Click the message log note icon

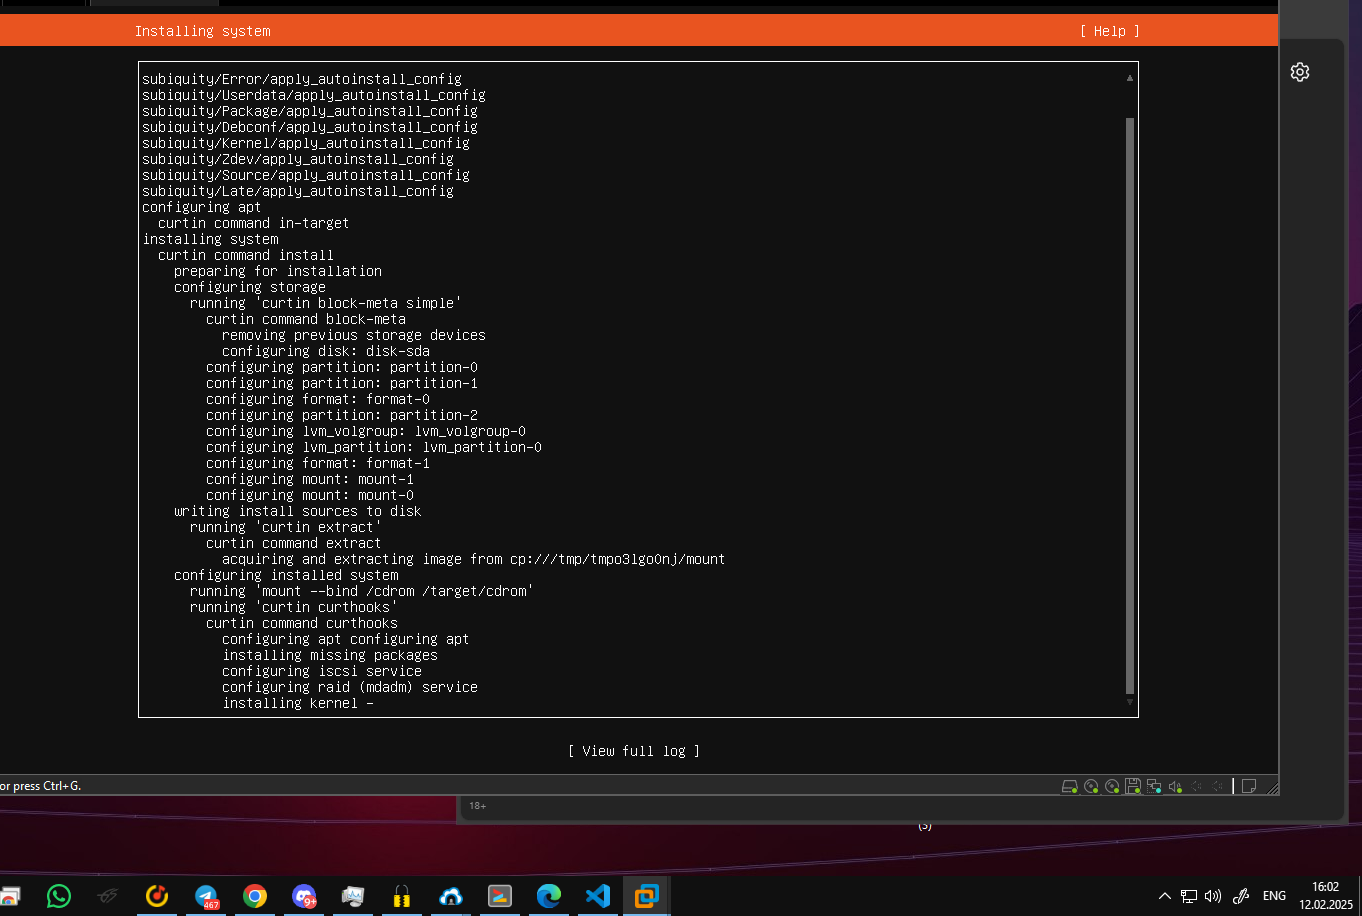1249,786
